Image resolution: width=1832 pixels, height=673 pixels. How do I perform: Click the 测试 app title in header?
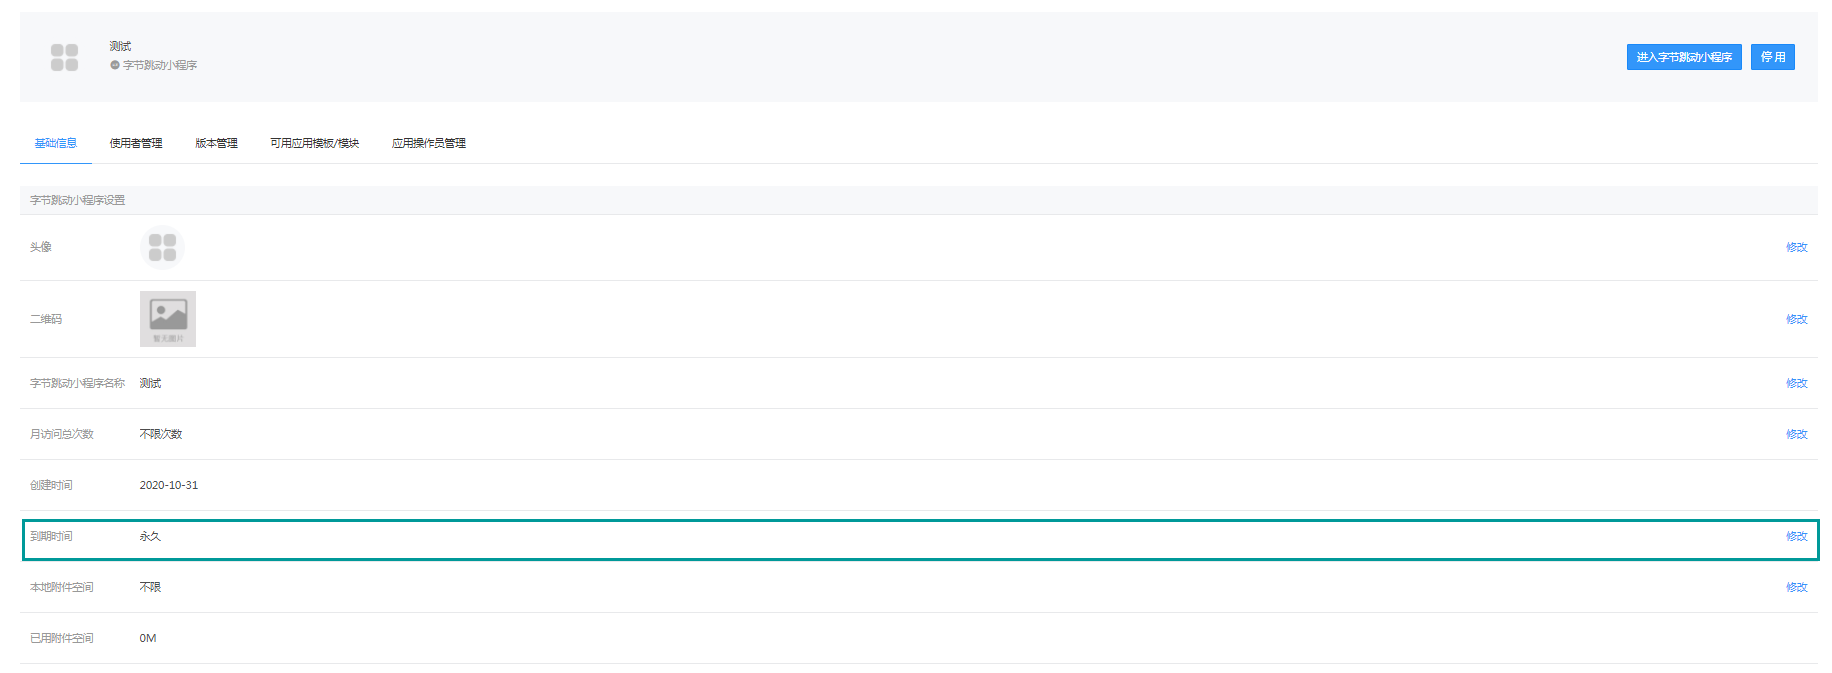120,46
